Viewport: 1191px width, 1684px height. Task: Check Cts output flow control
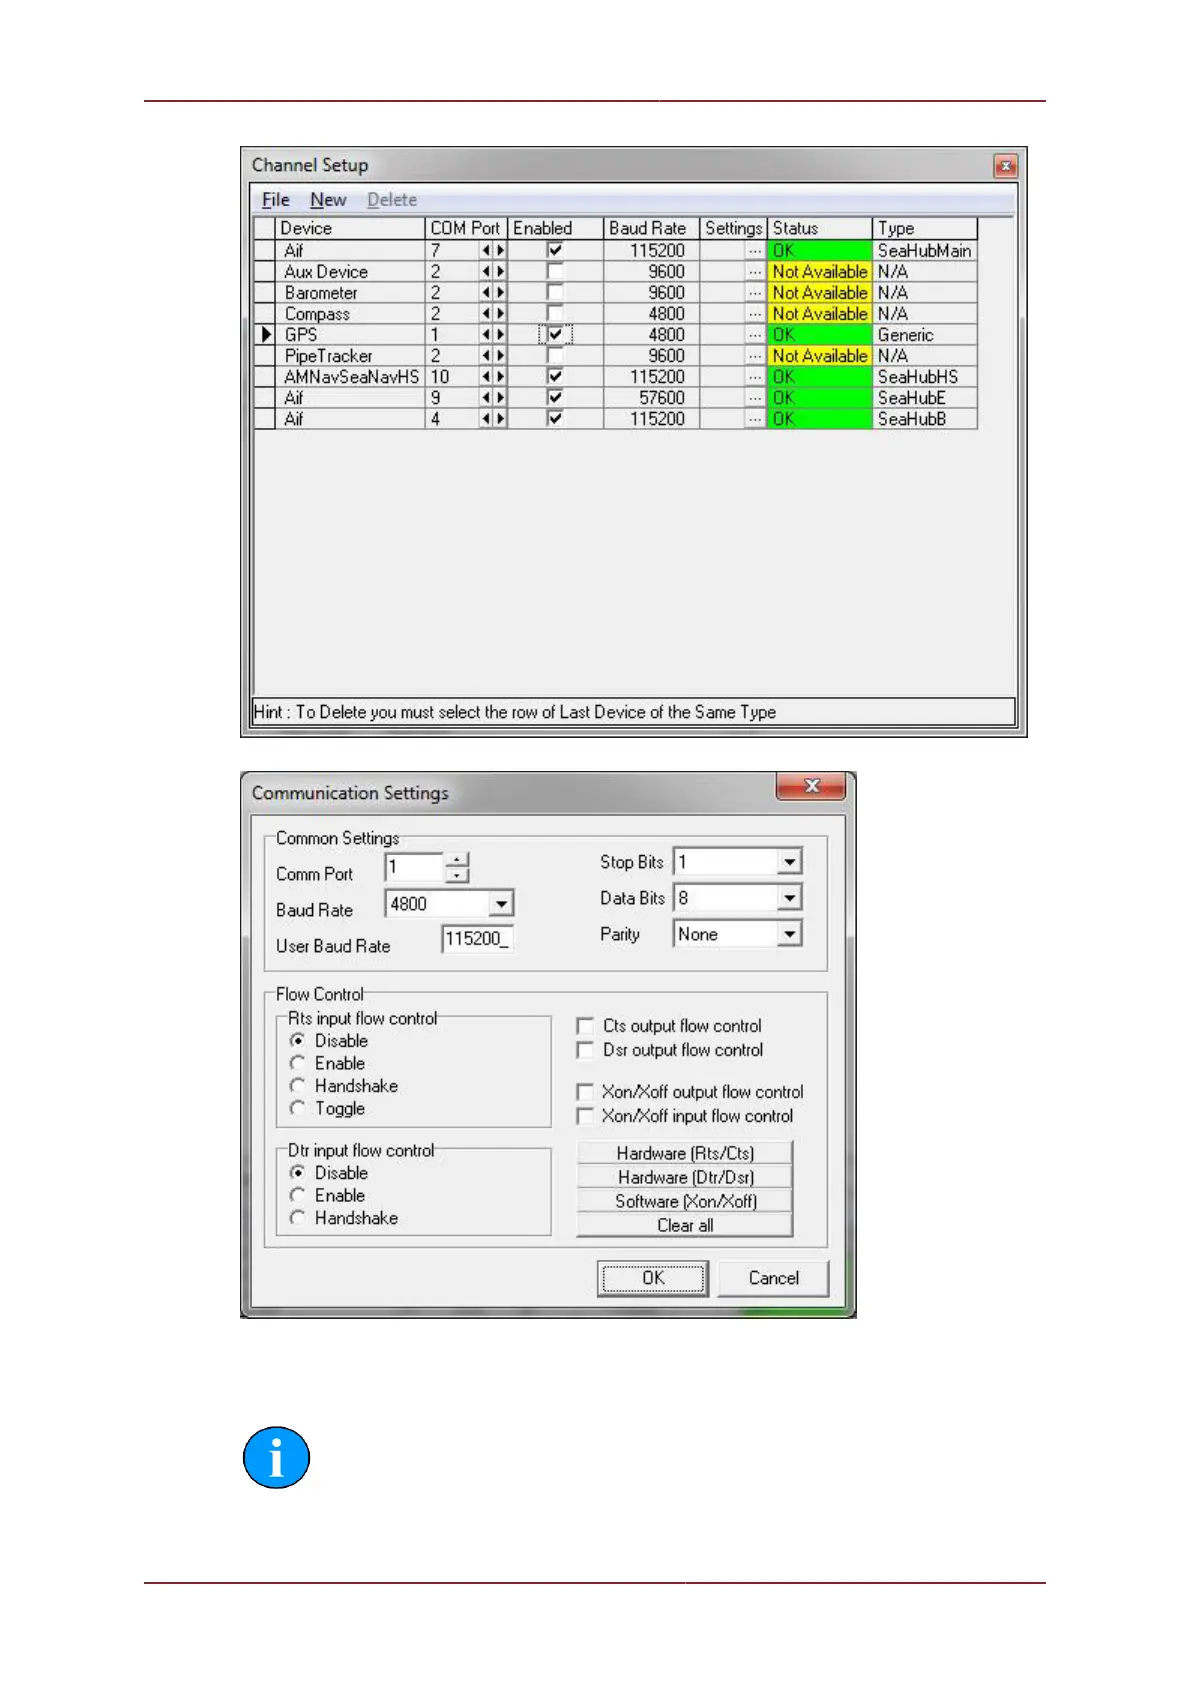[585, 1026]
